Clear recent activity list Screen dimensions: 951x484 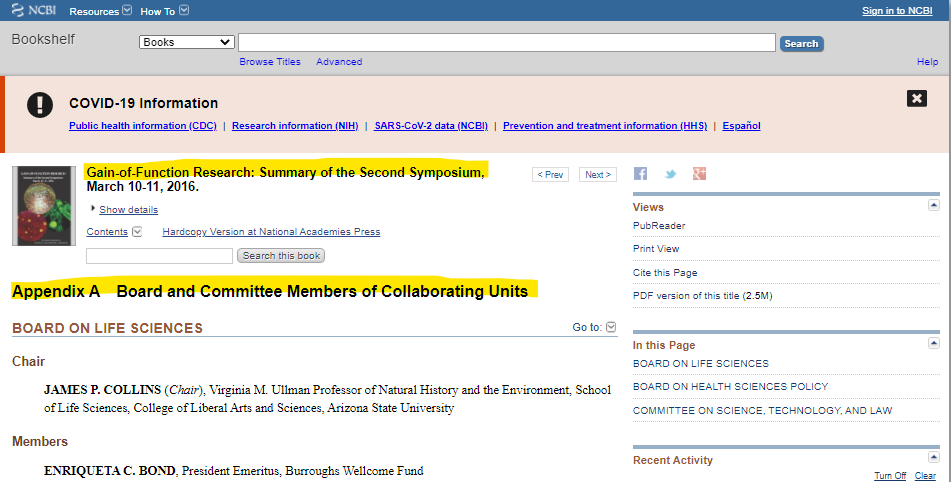(x=925, y=476)
